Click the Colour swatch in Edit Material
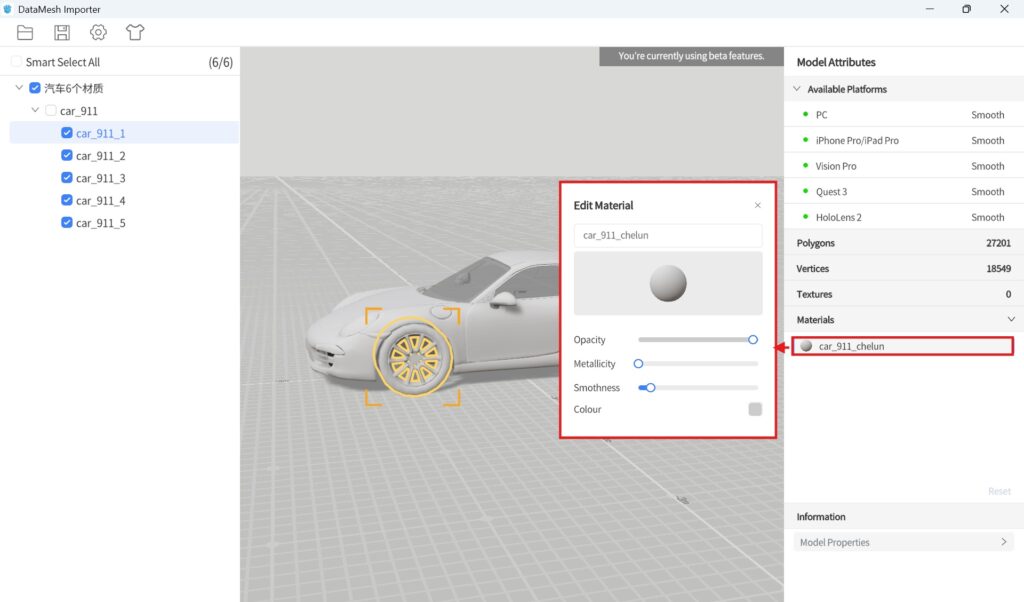The width and height of the screenshot is (1024, 602). click(x=755, y=409)
